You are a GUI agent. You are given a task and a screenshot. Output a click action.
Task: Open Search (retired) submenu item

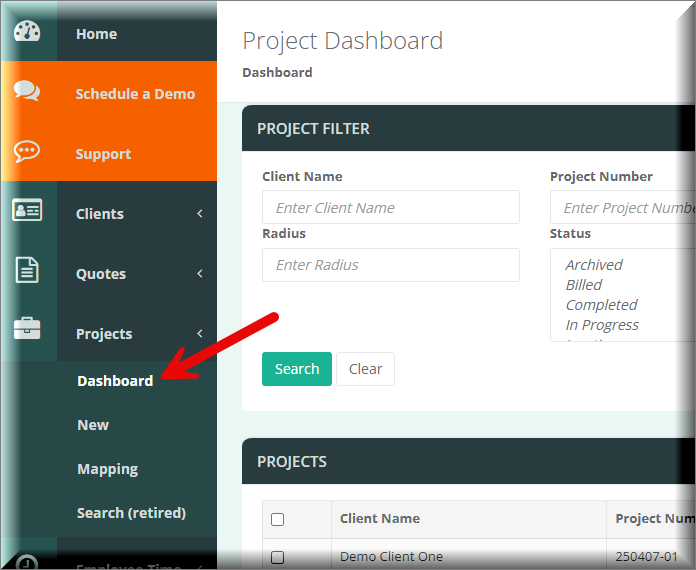[x=131, y=513]
